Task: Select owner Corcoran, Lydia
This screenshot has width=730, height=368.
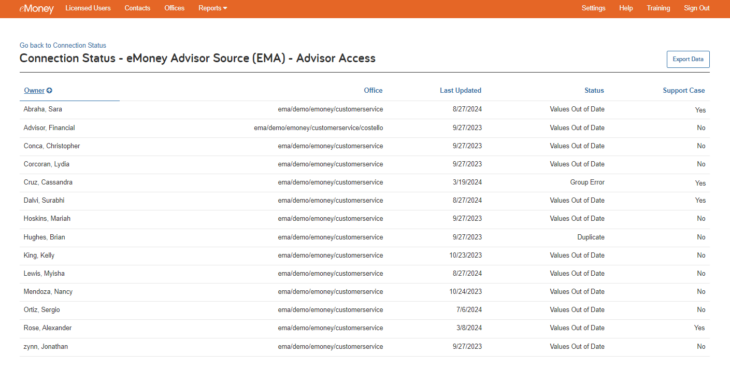Action: (47, 164)
